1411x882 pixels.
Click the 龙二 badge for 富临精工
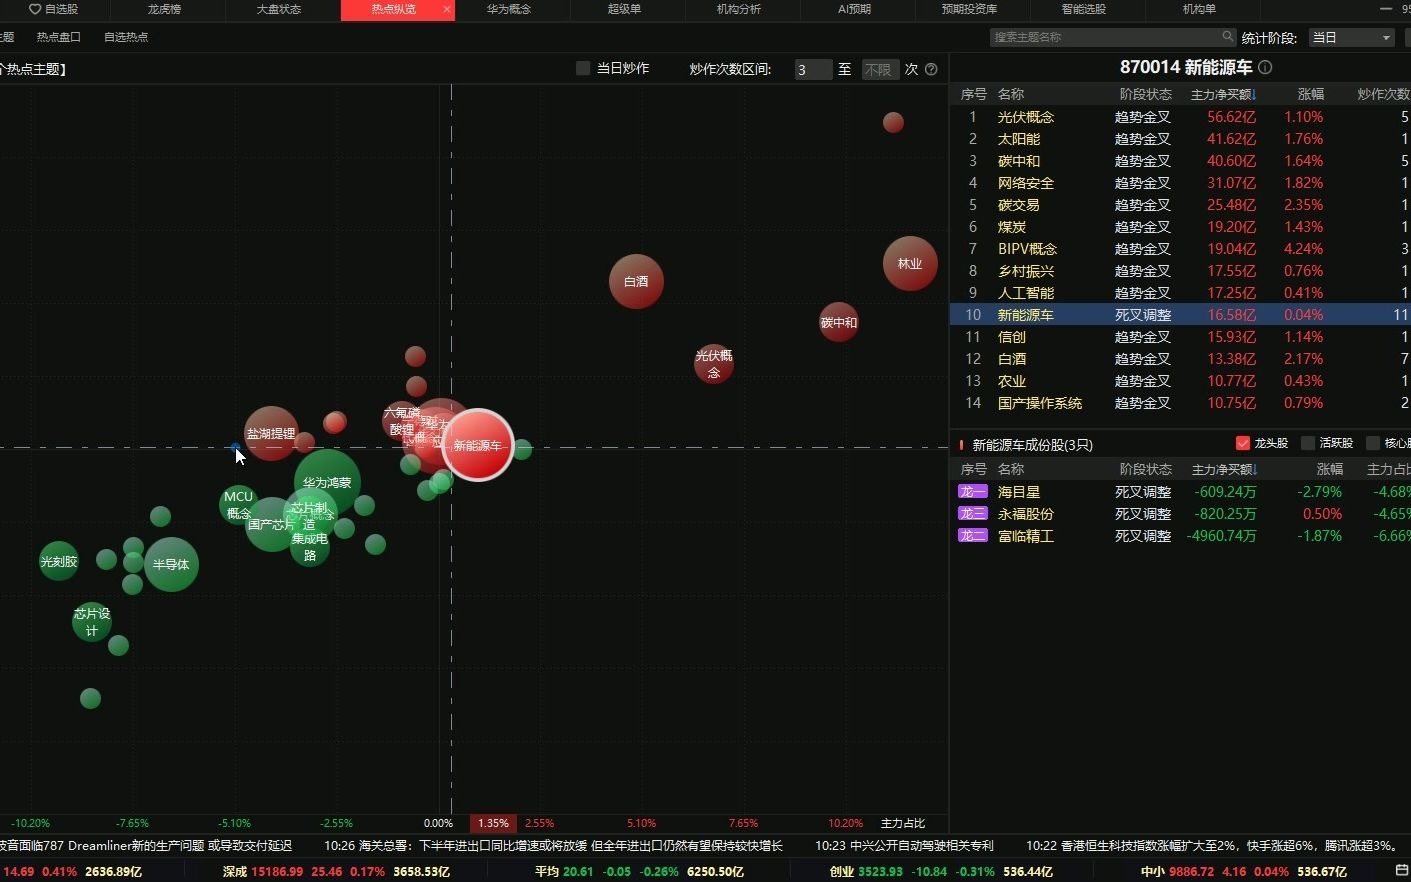(973, 536)
